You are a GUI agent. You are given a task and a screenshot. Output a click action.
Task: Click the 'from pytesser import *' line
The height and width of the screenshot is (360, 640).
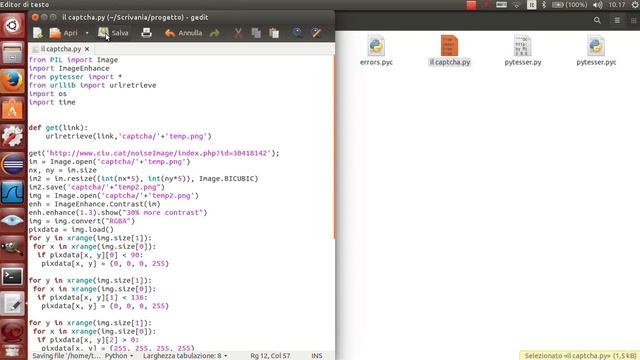(75, 77)
